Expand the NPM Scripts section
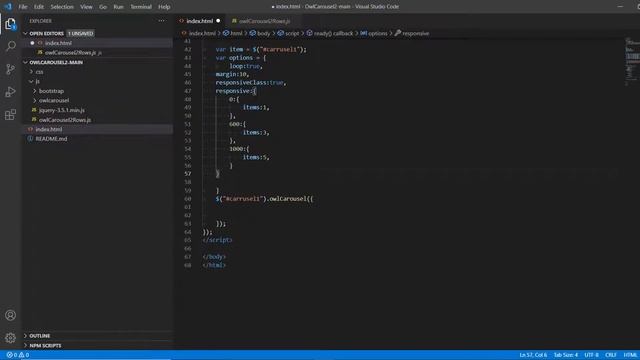Image resolution: width=640 pixels, height=360 pixels. pos(26,346)
